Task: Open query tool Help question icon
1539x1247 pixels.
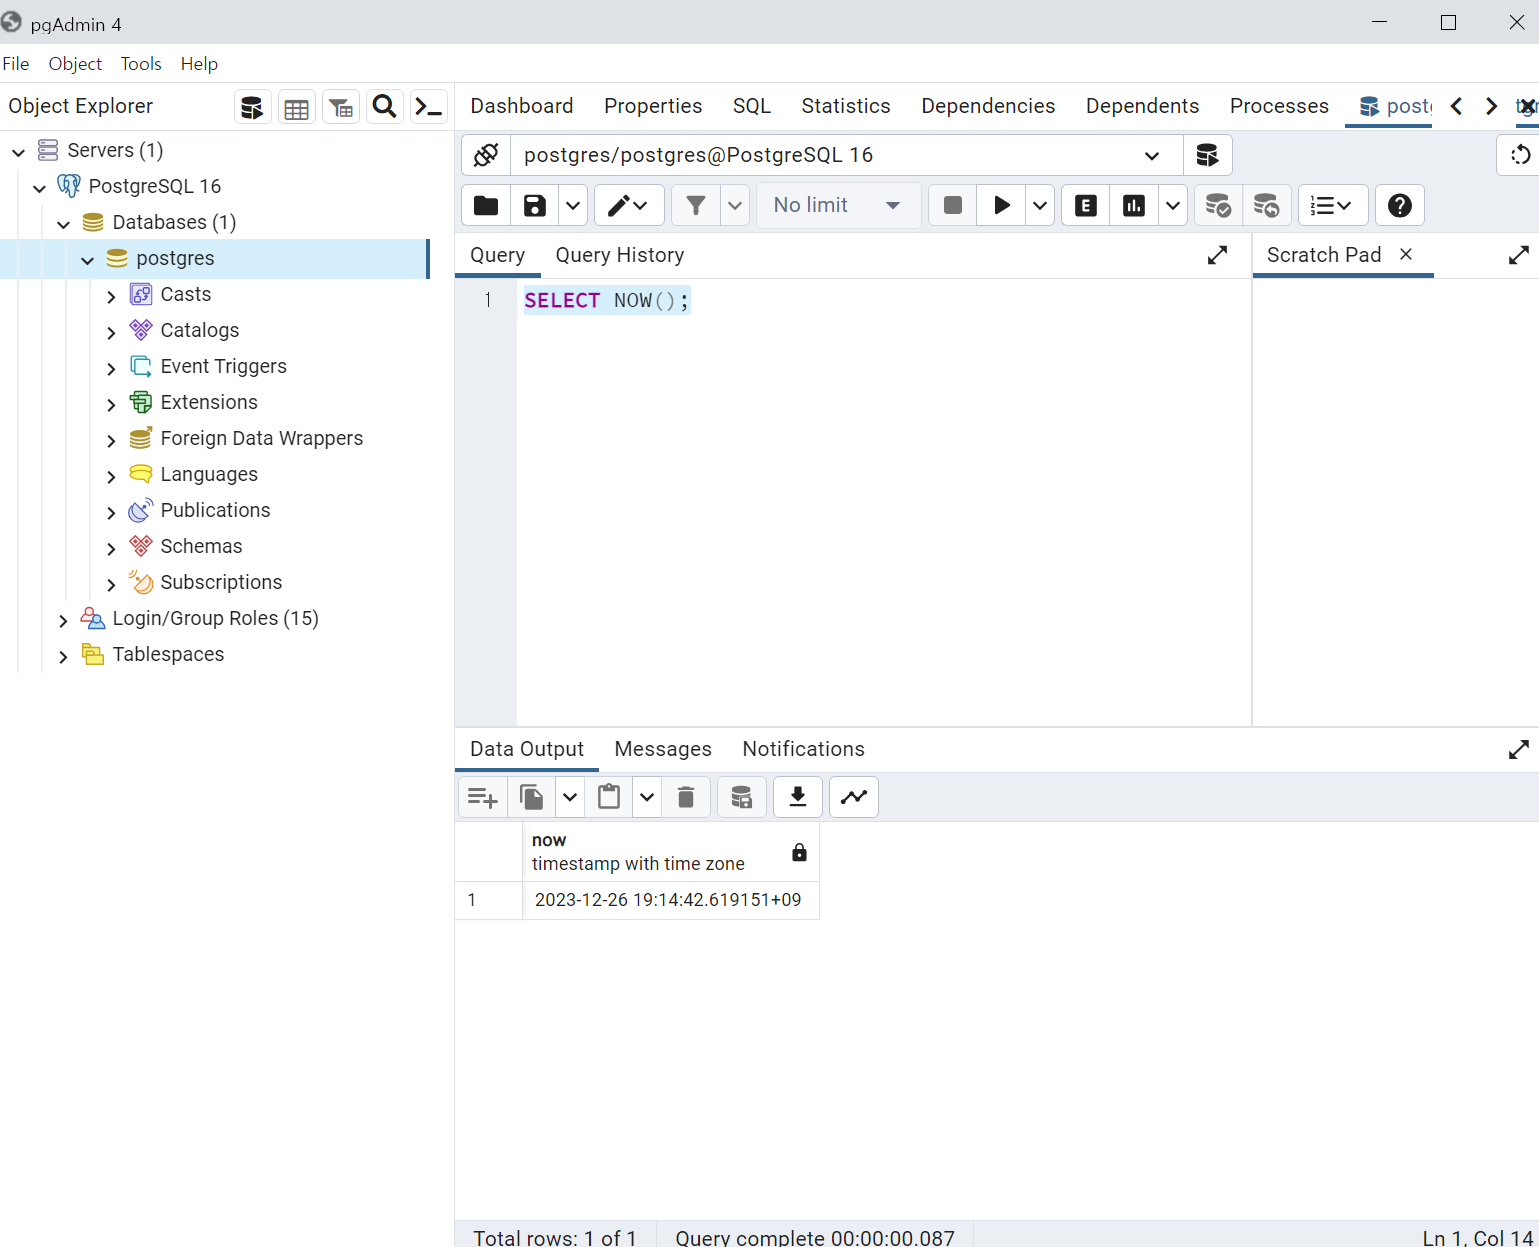Action: point(1400,205)
